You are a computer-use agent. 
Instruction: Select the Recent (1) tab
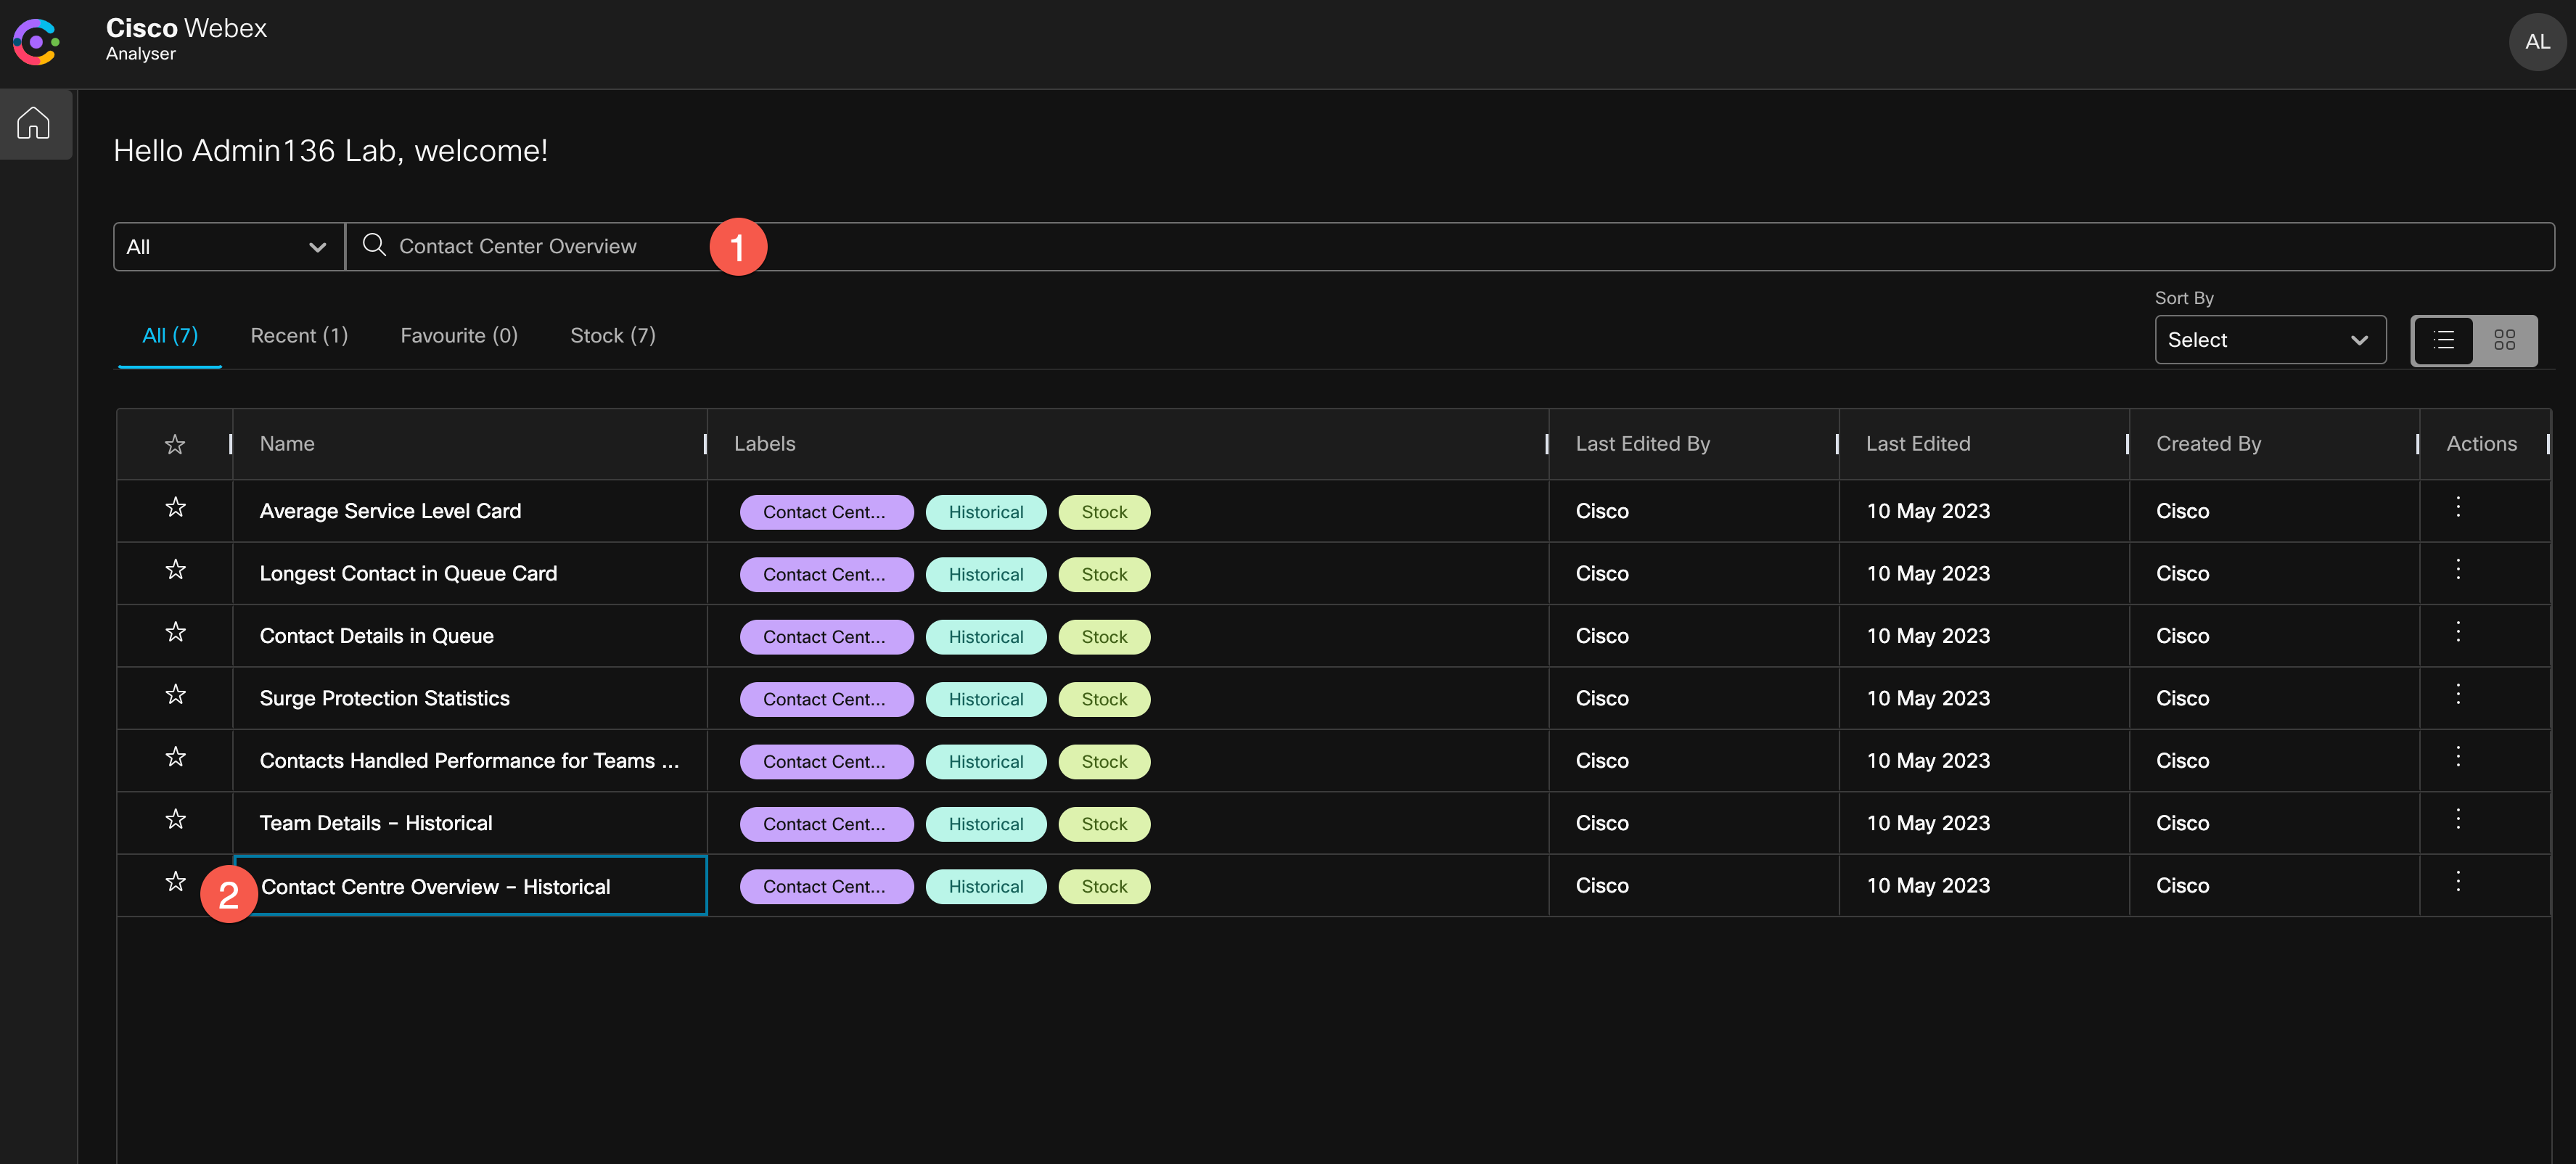(299, 336)
